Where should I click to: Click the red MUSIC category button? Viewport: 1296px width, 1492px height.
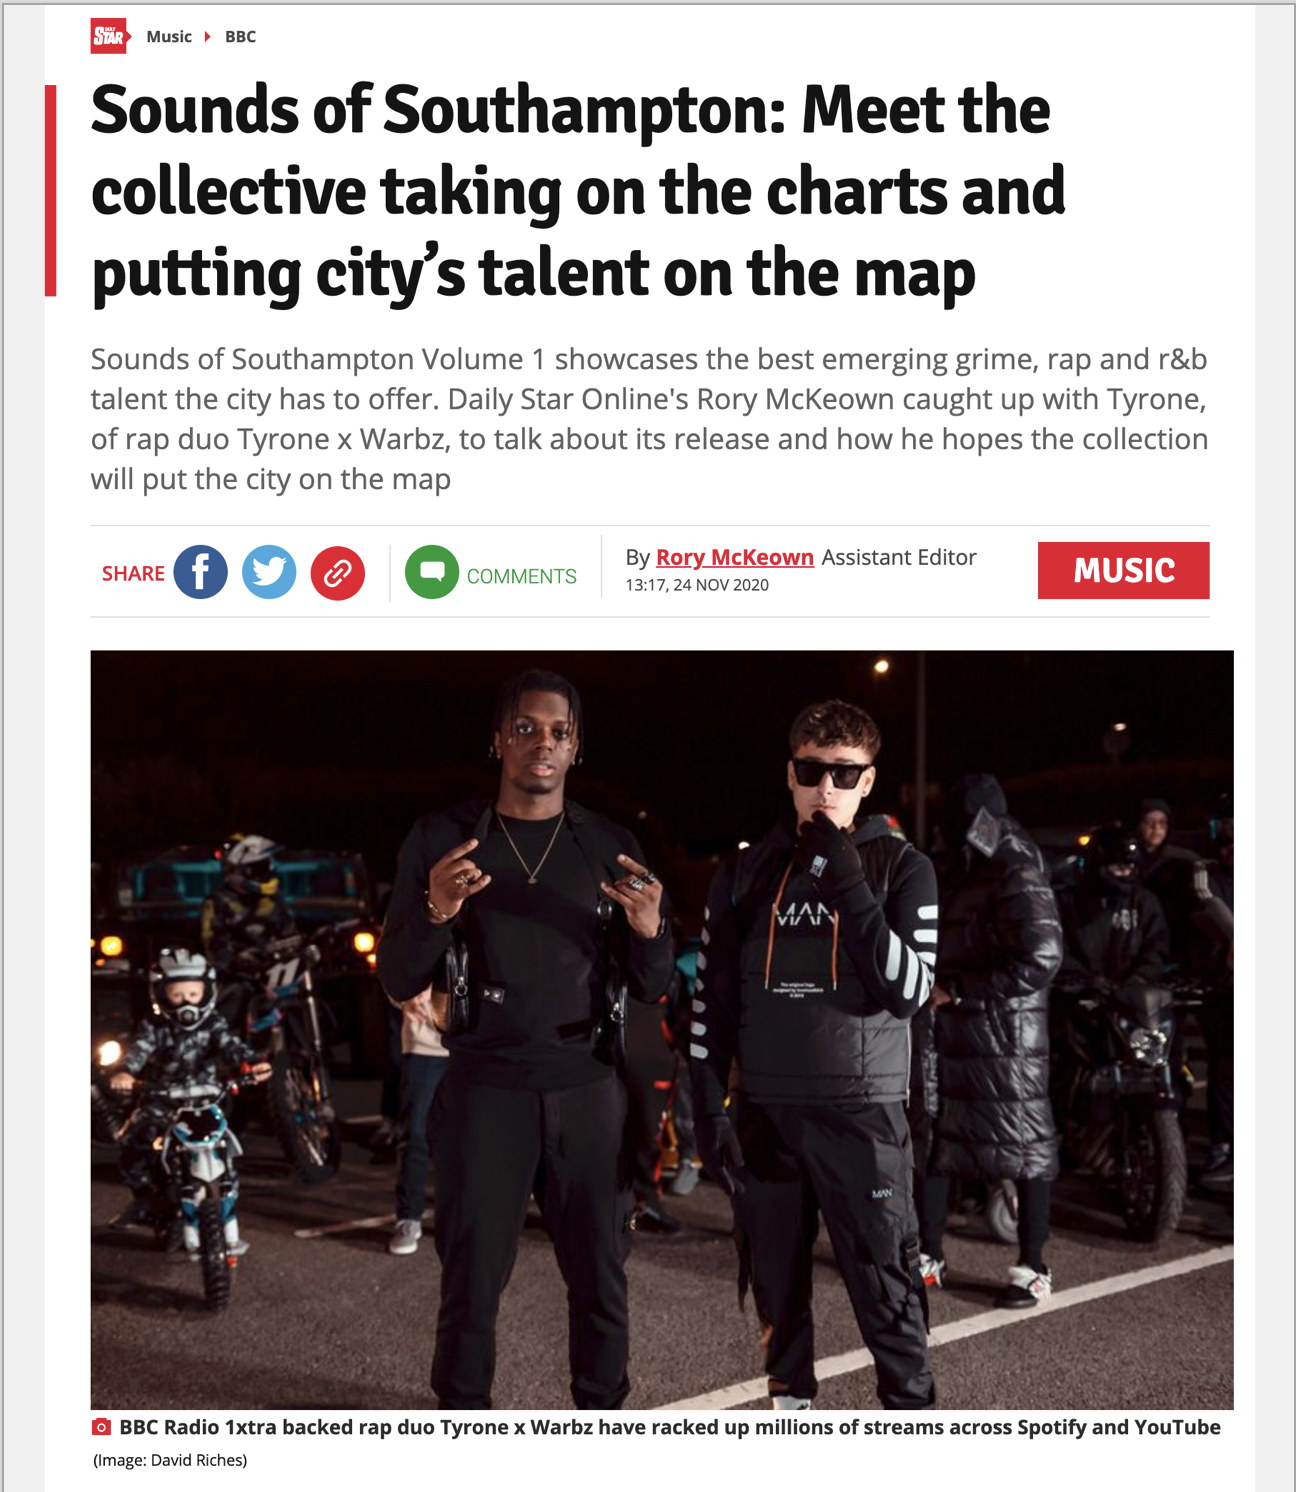[1123, 571]
